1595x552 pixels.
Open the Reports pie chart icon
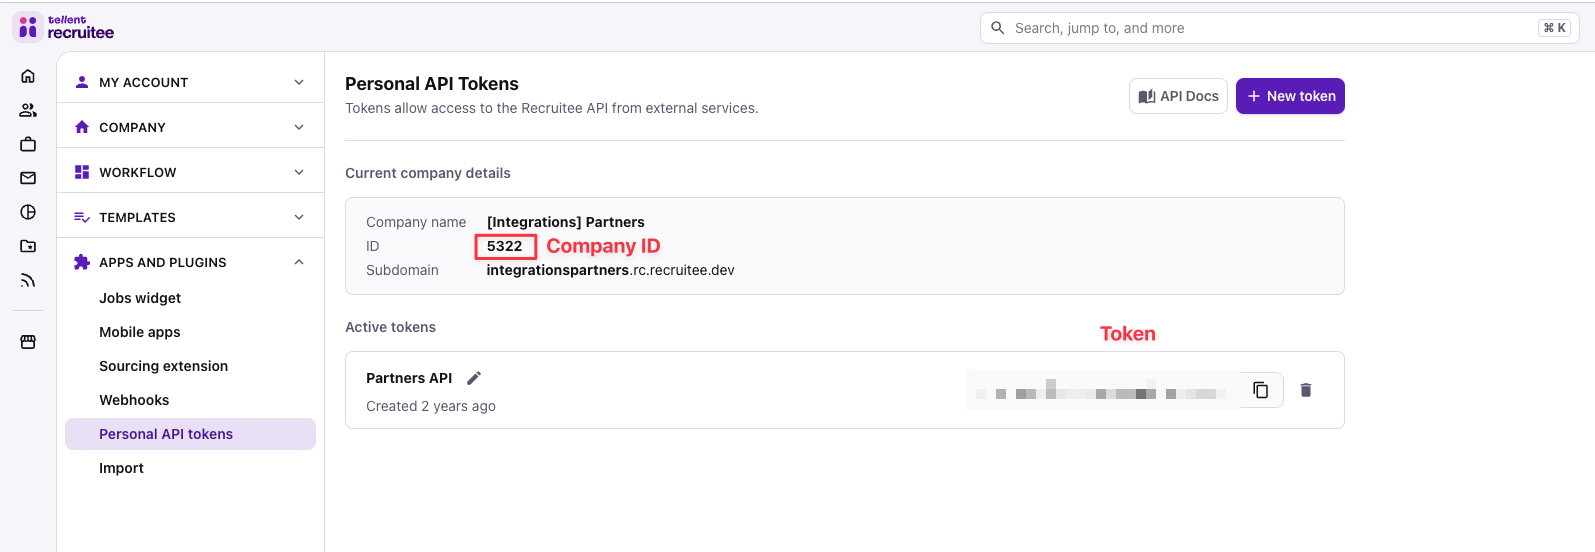(28, 212)
